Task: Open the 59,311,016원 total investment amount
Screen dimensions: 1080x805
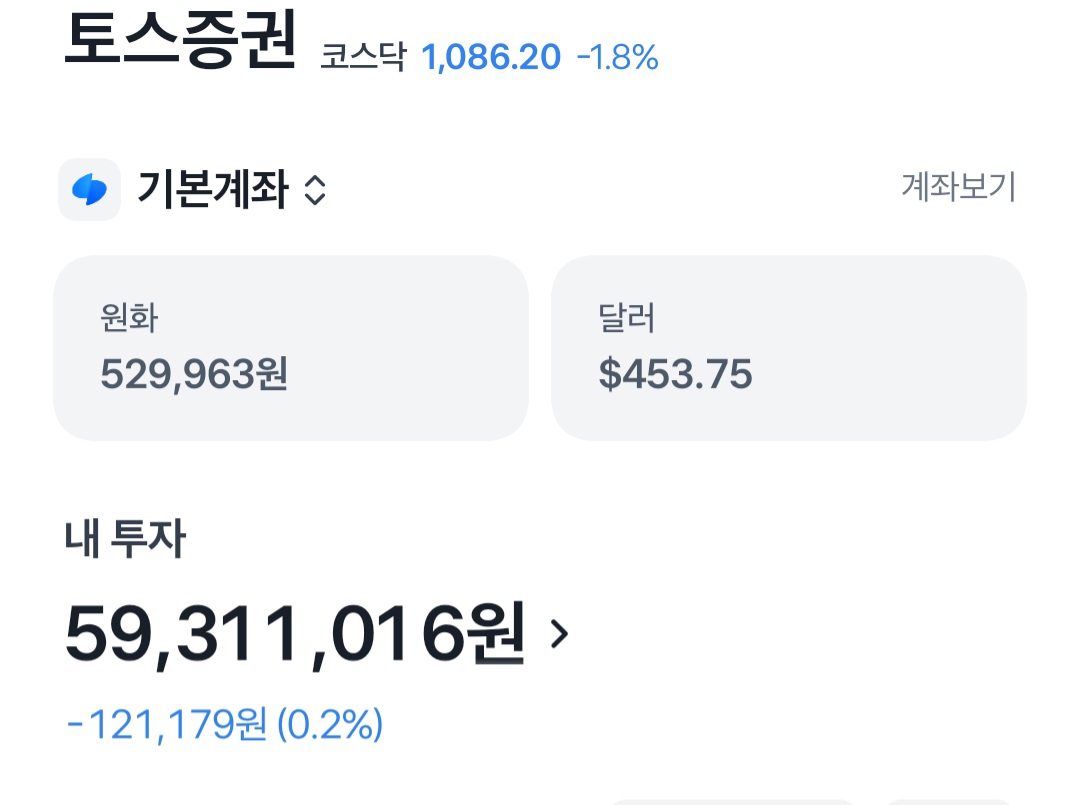Action: (x=294, y=634)
